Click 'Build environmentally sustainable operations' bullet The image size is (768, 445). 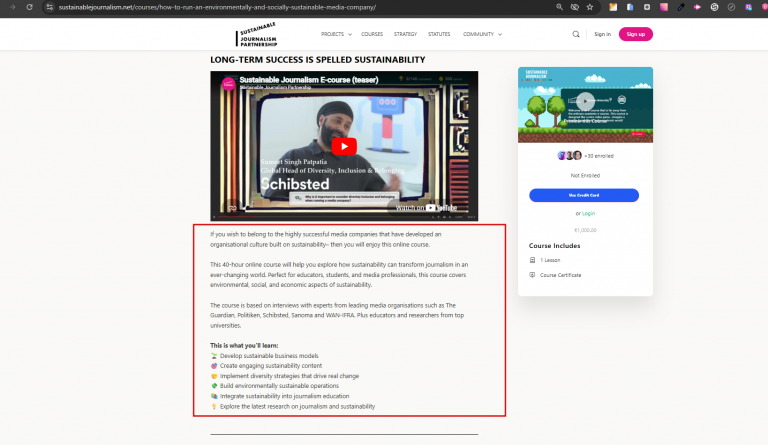[279, 386]
